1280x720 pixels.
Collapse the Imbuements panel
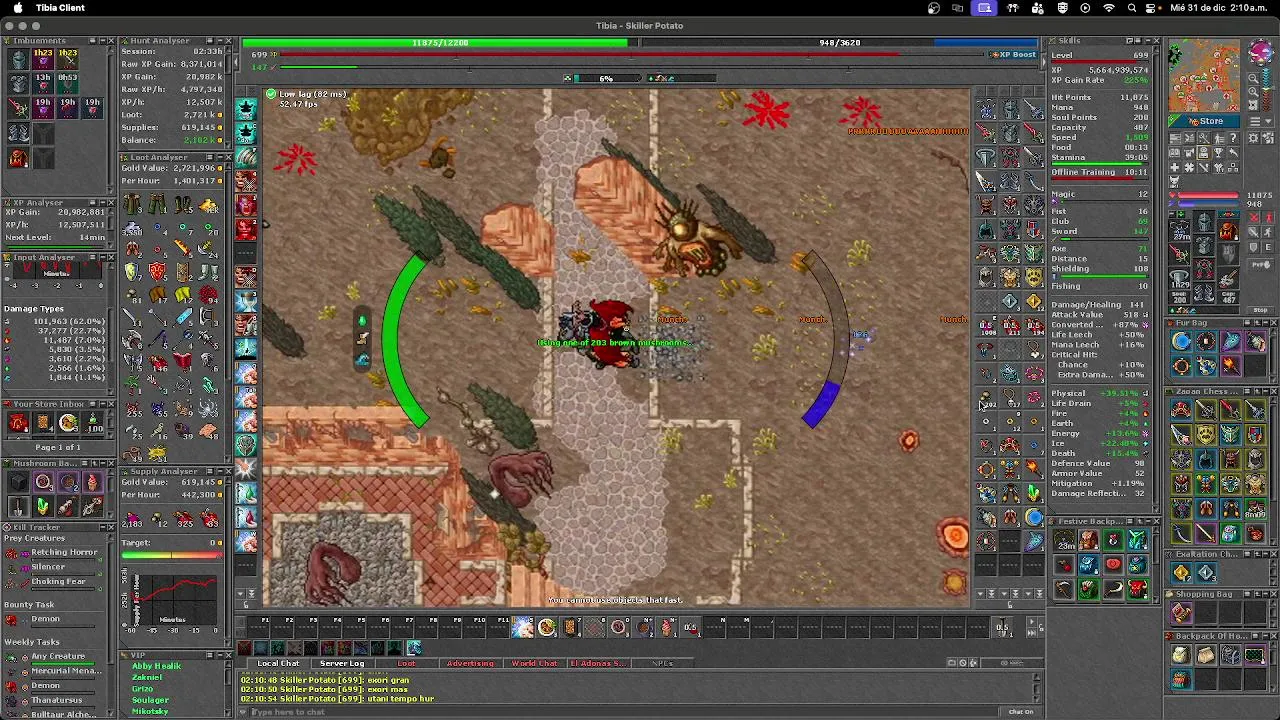pos(102,41)
